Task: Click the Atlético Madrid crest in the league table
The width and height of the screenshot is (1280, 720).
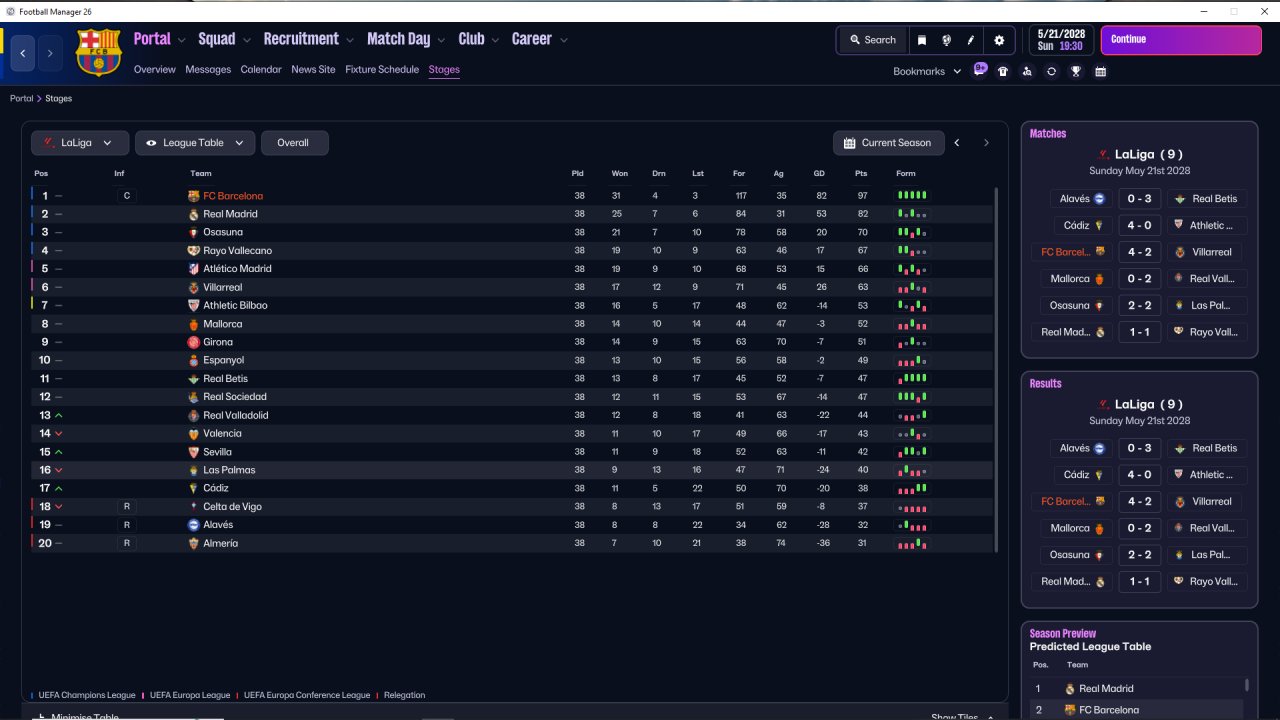Action: (x=194, y=269)
